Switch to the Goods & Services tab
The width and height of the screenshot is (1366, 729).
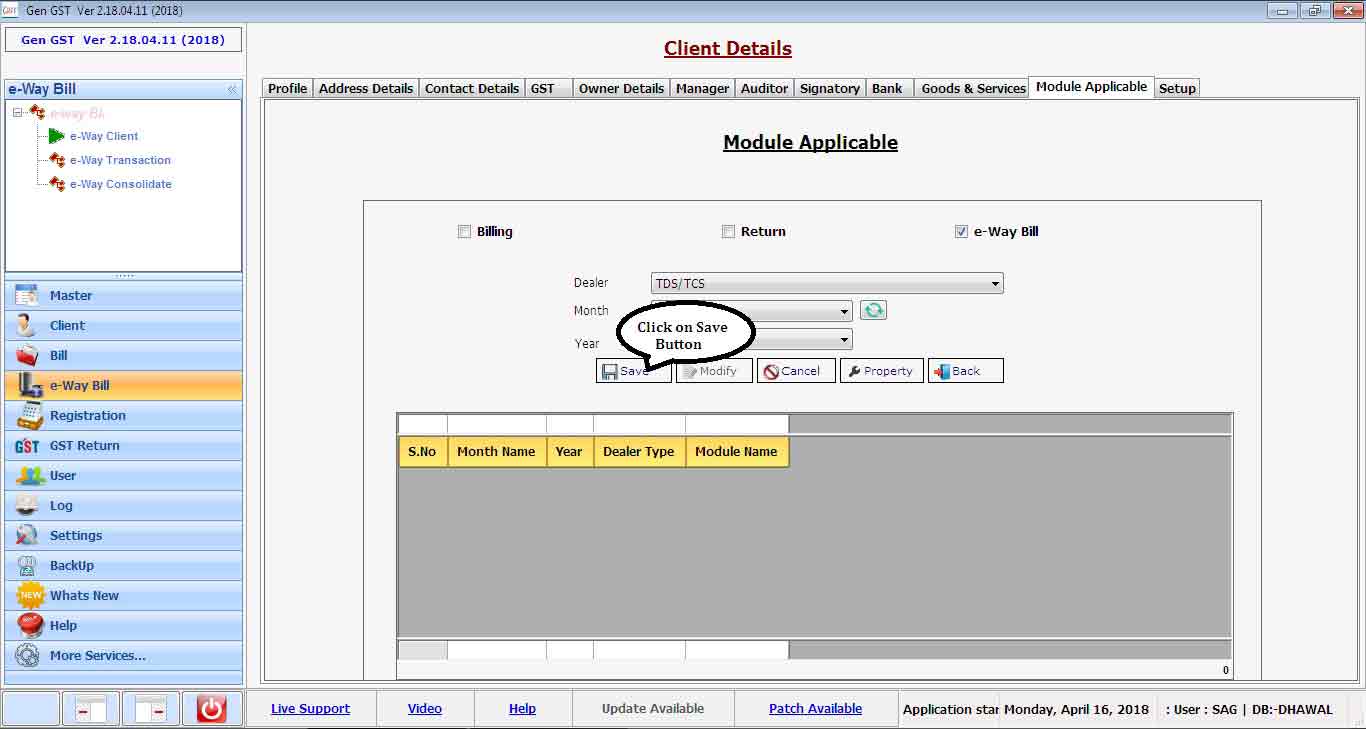point(973,88)
